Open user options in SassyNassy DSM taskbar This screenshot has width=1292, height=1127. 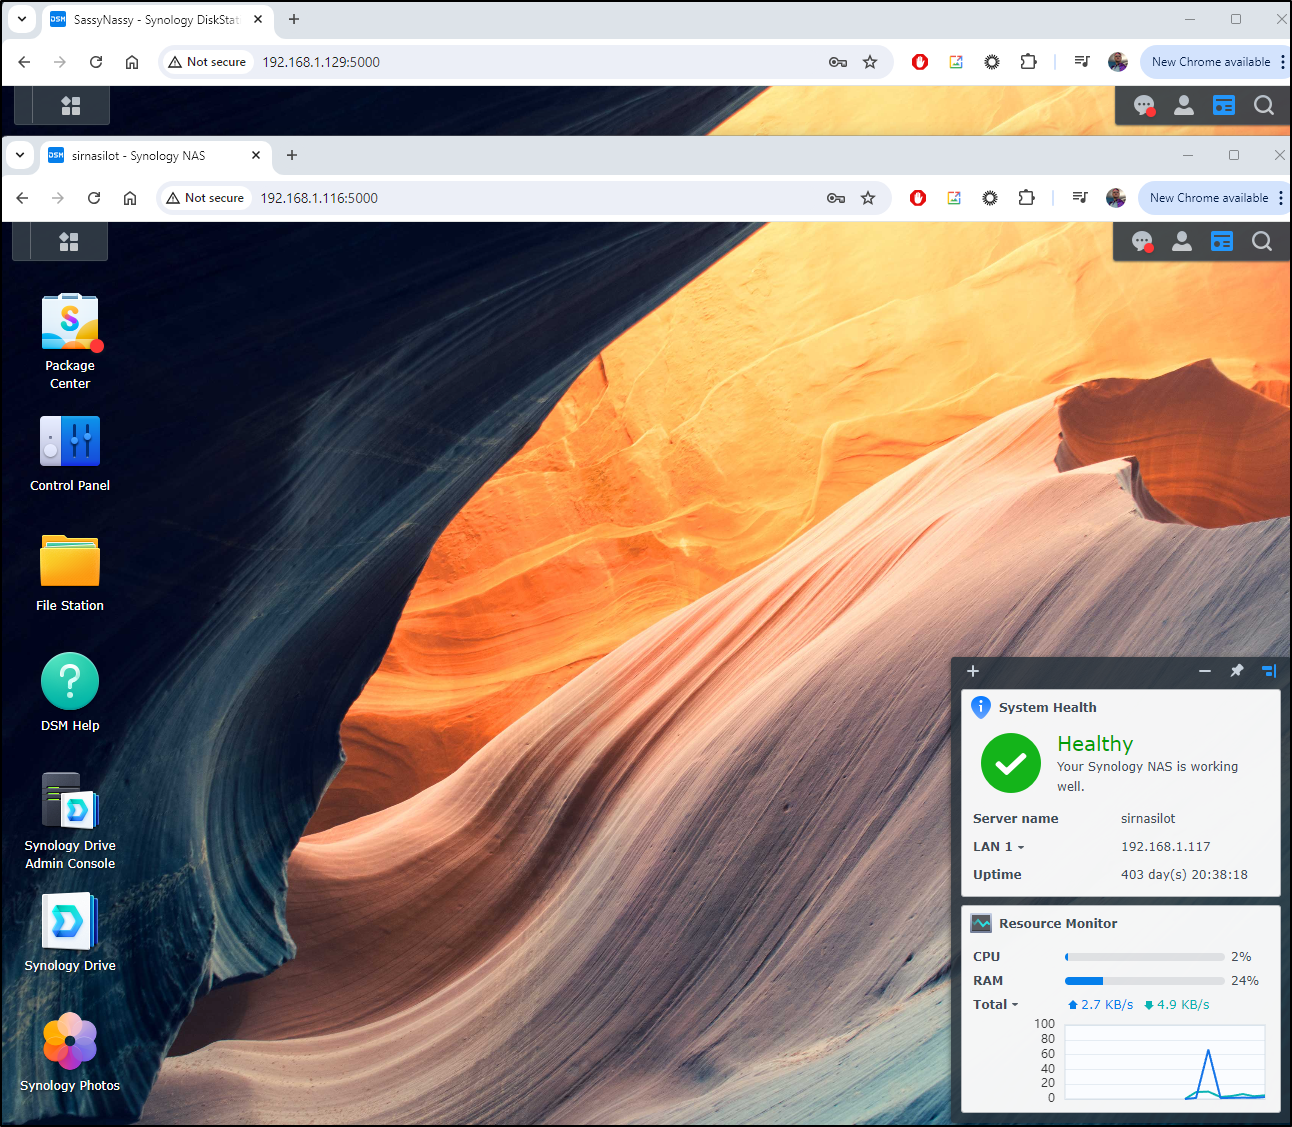[x=1184, y=105]
